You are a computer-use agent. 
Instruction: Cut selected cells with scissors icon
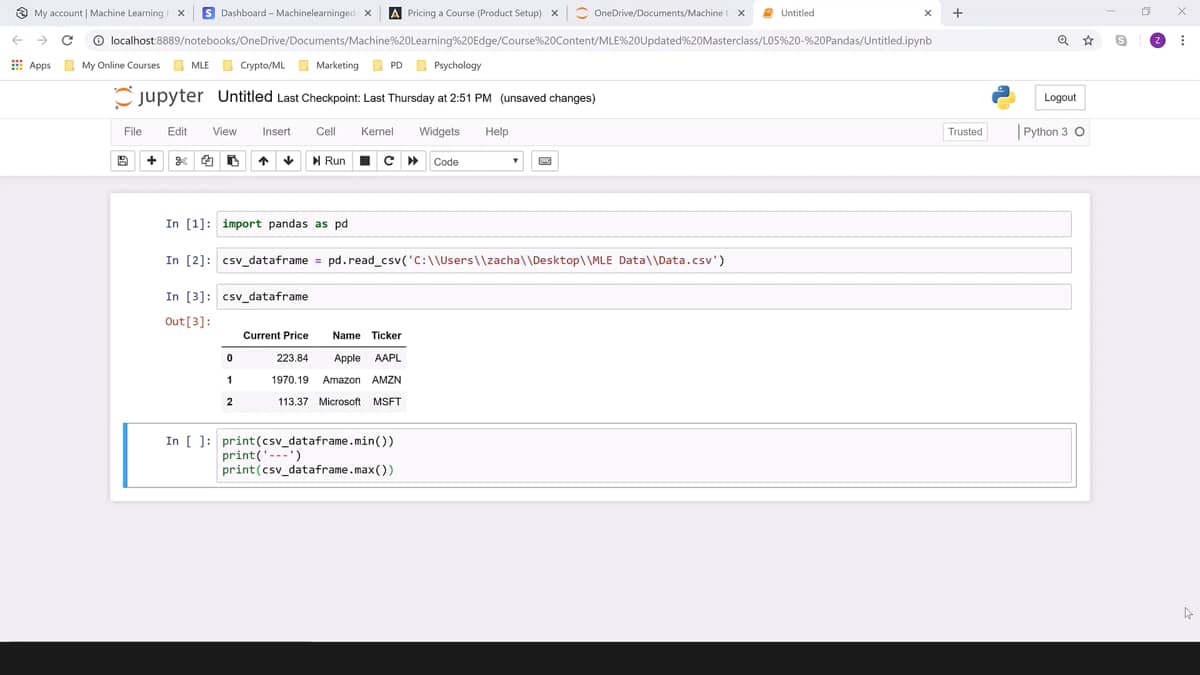[x=181, y=161]
